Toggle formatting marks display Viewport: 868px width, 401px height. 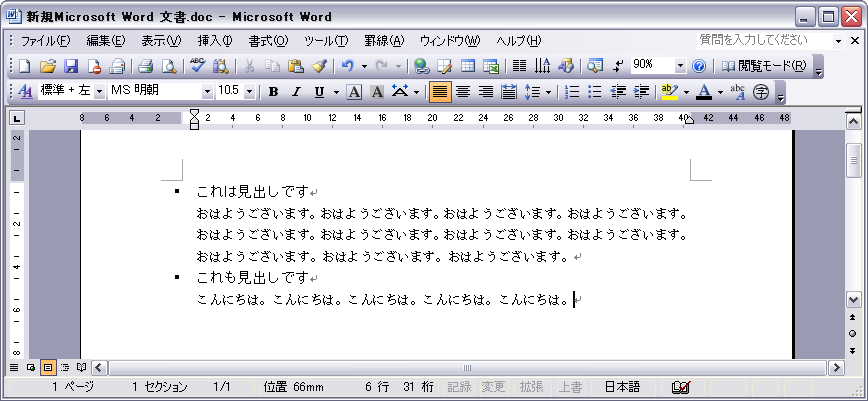coord(618,66)
